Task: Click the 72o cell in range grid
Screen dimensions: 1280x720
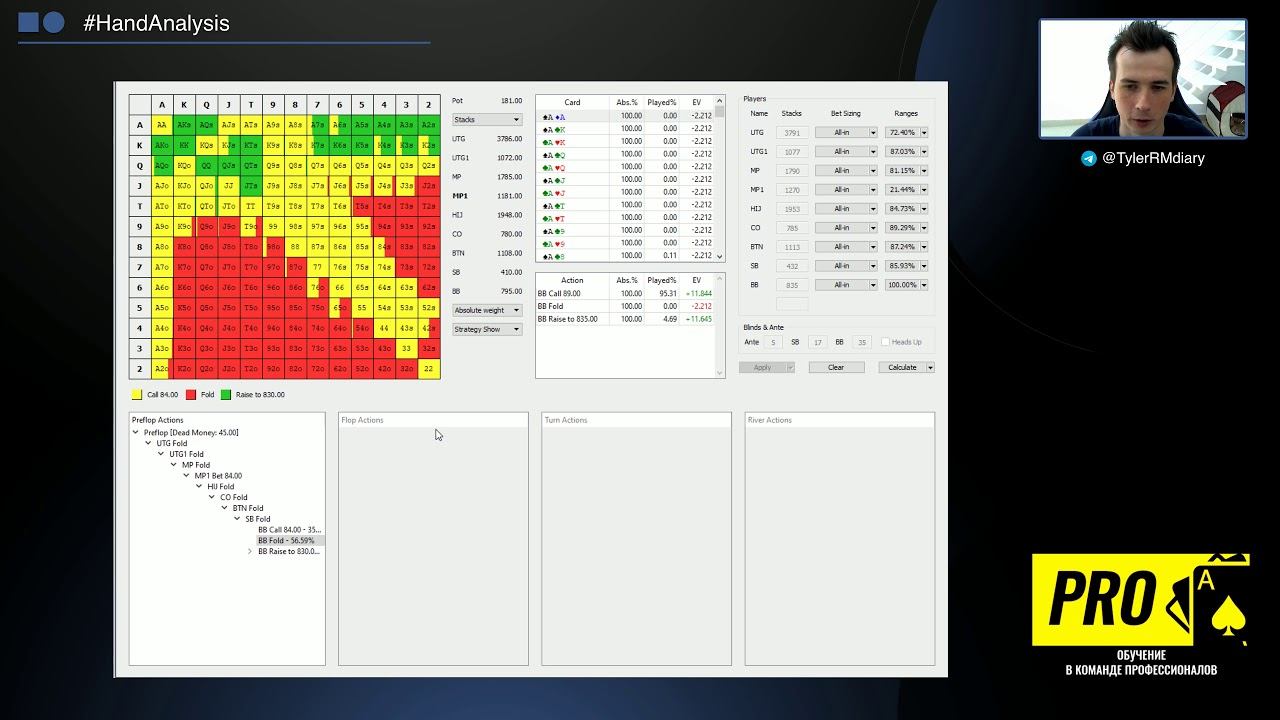Action: pyautogui.click(x=317, y=369)
